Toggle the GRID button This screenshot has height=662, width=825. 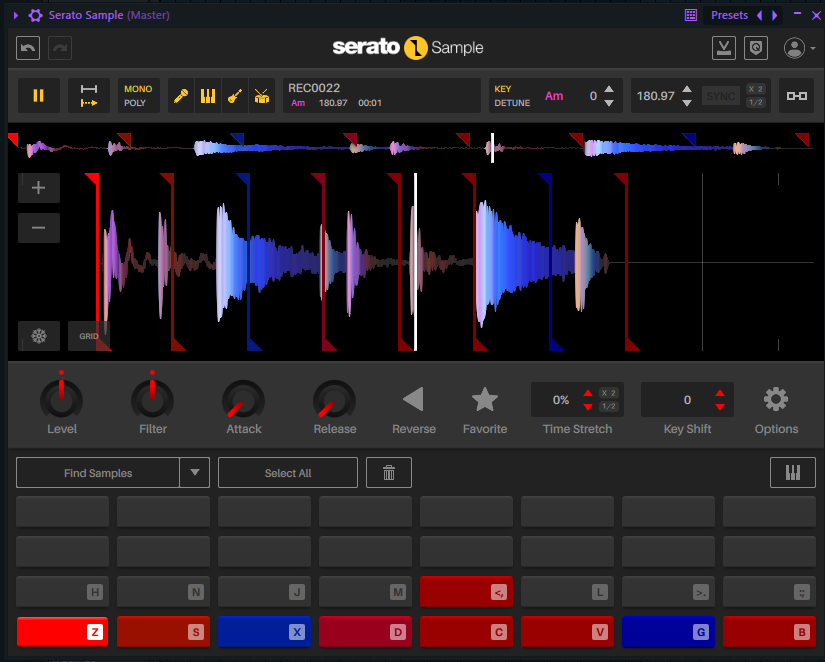(88, 336)
